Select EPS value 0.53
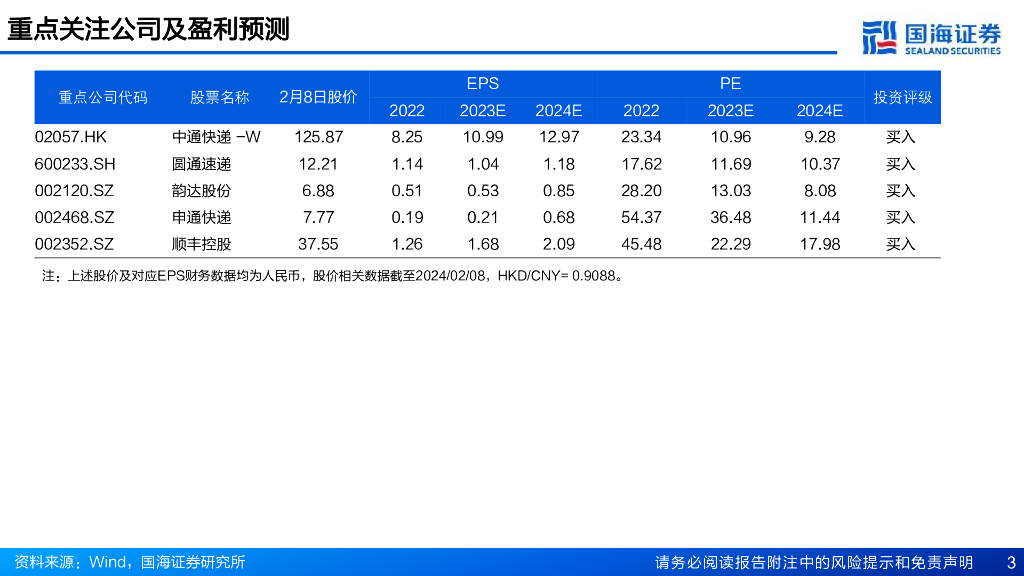This screenshot has height=576, width=1024. coord(483,191)
